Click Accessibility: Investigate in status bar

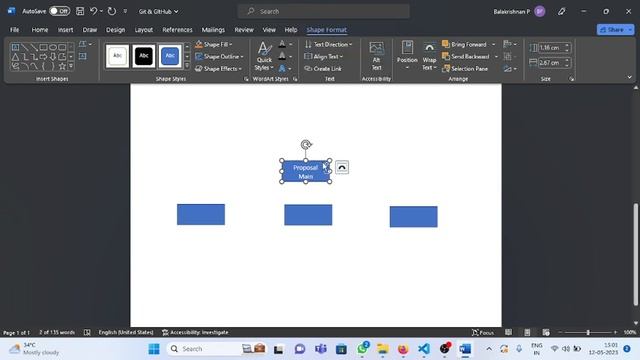195,332
